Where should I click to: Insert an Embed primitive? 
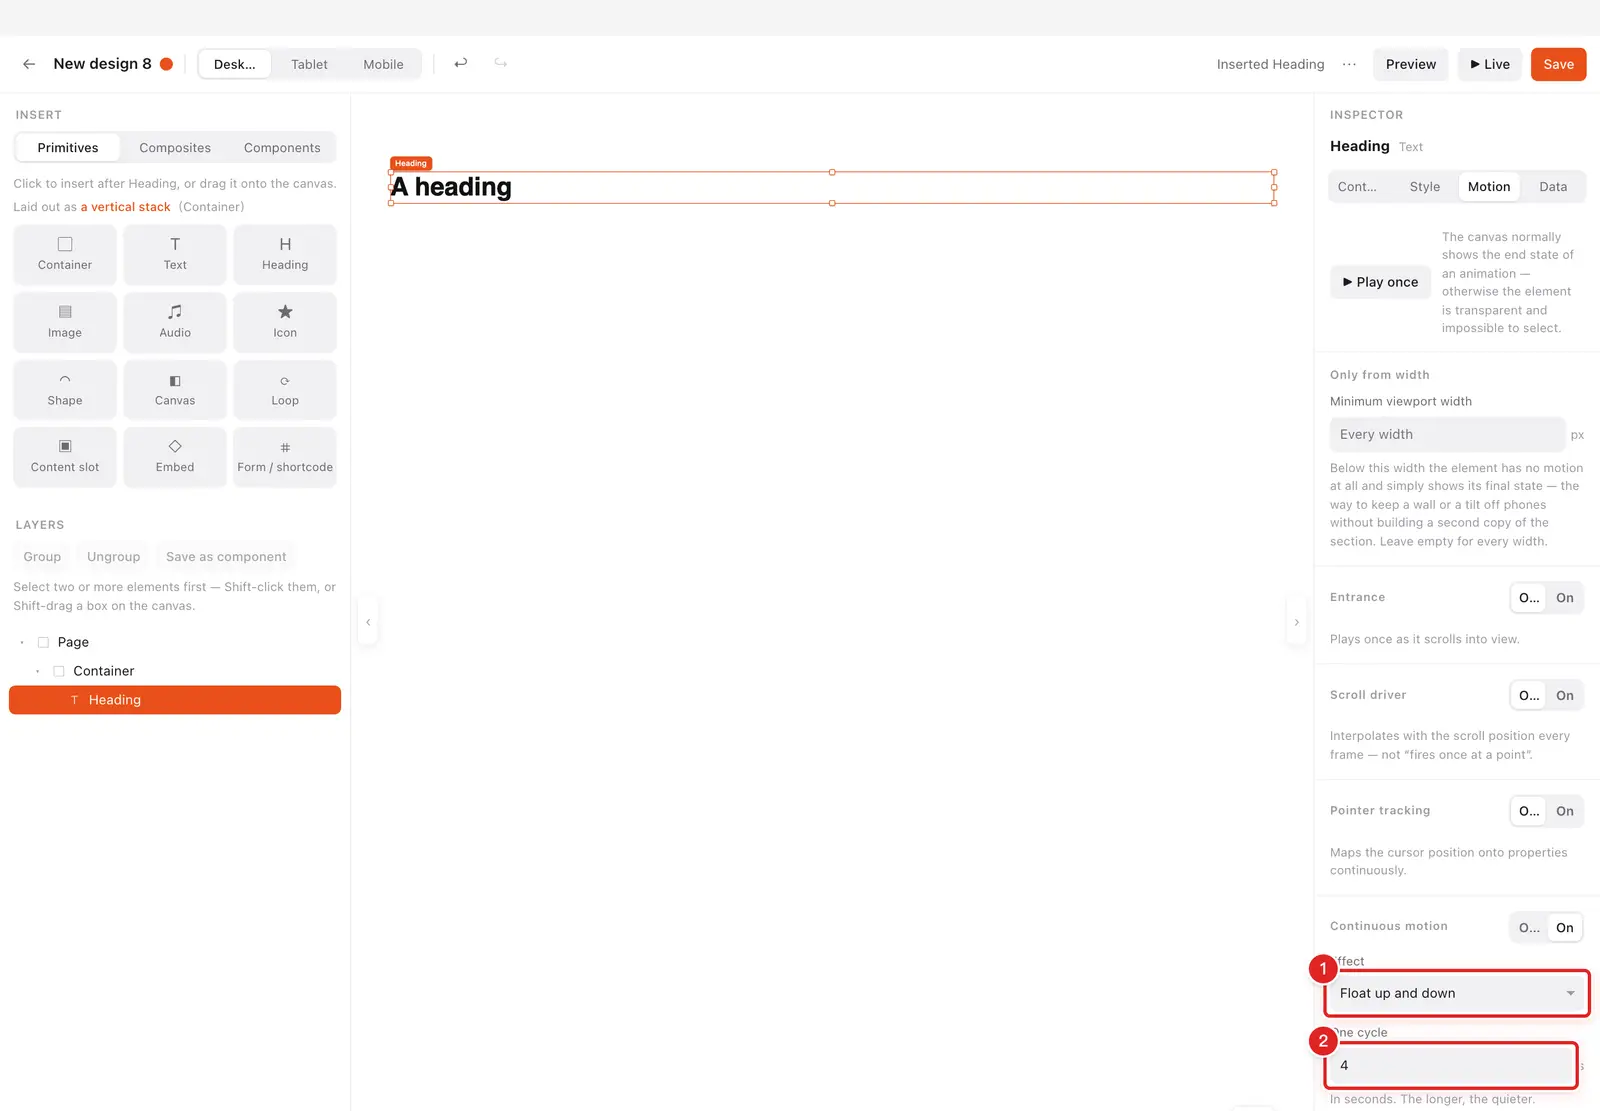click(x=175, y=457)
